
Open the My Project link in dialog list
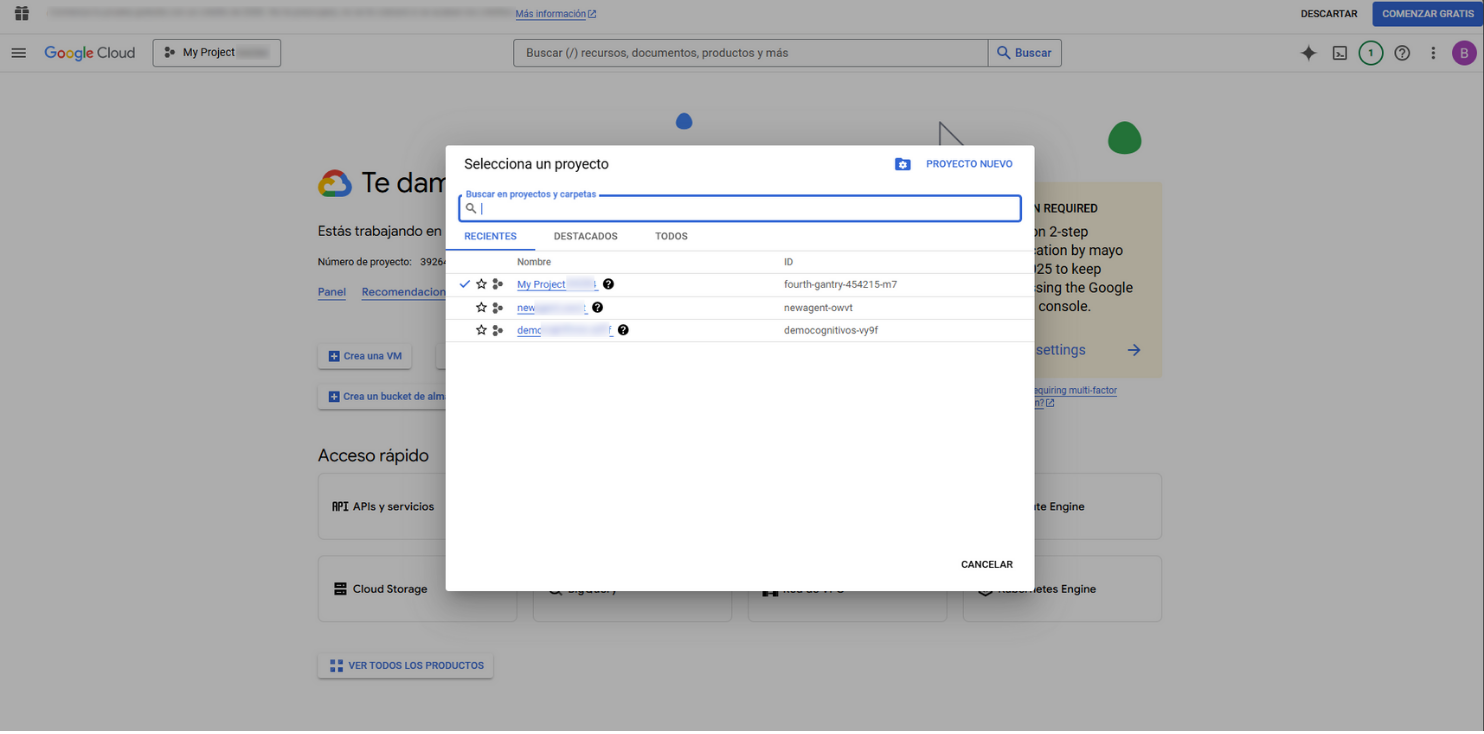click(557, 285)
